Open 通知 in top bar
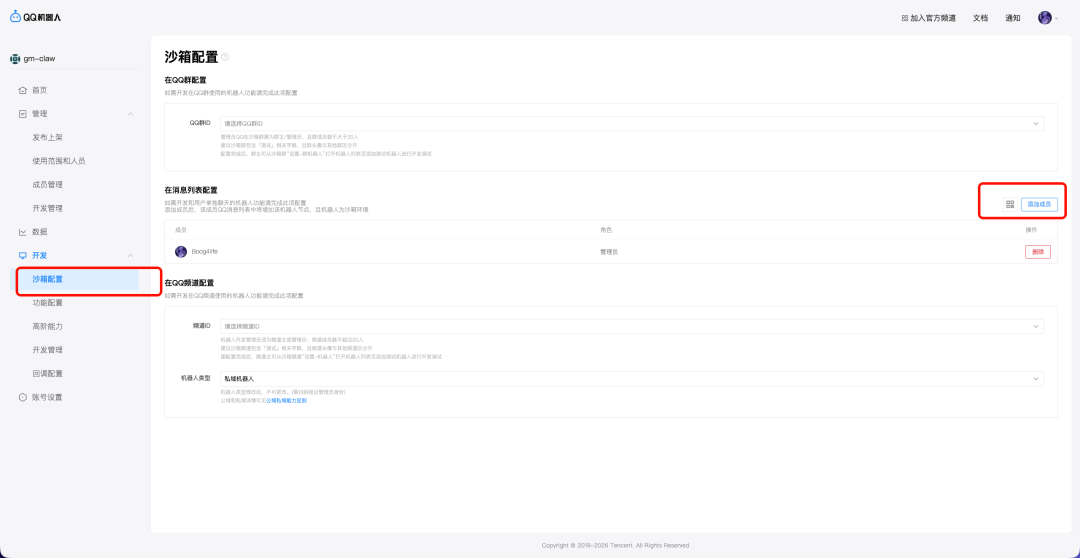 click(x=1012, y=19)
